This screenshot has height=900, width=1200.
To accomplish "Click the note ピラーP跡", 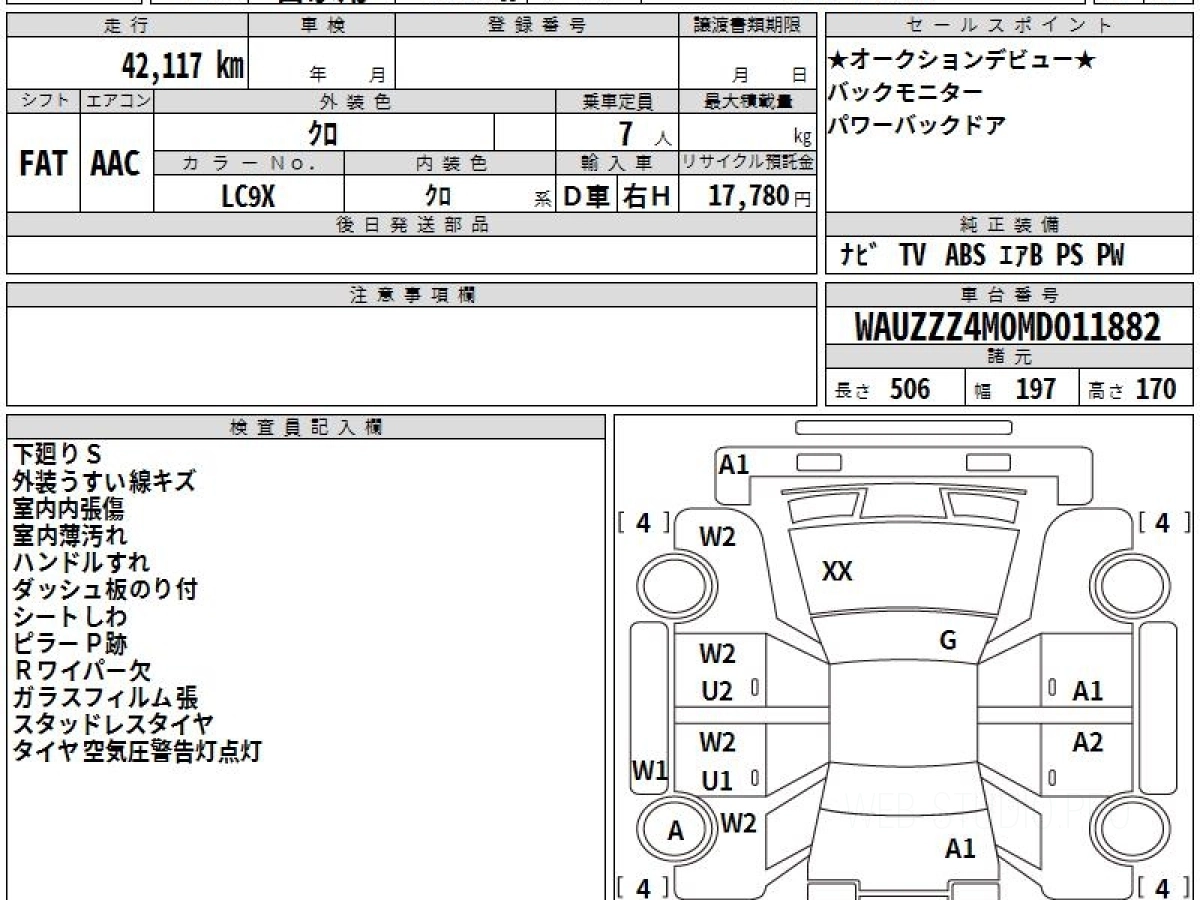I will click(70, 643).
